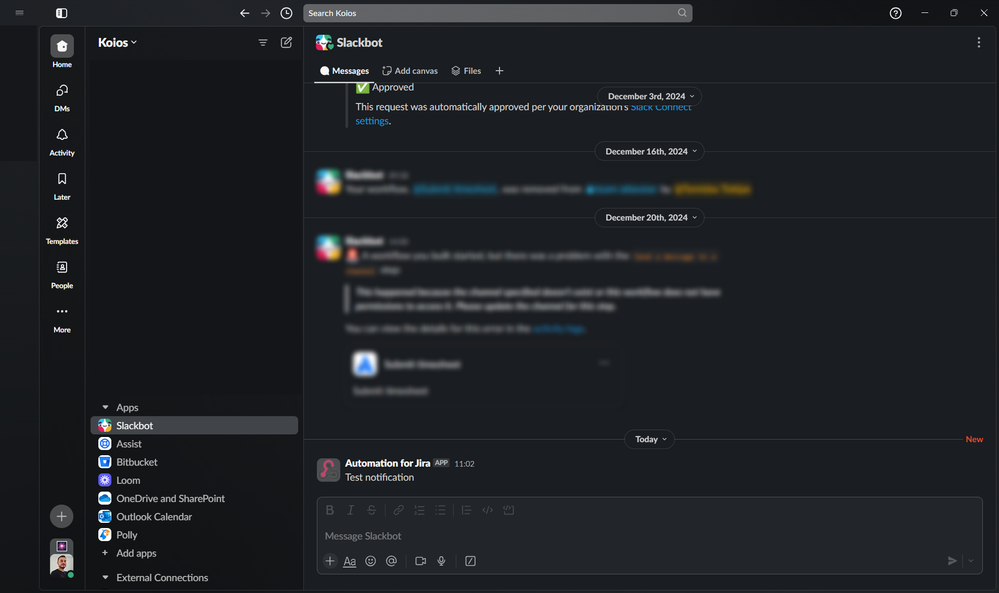999x593 pixels.
Task: Open the emoji picker
Action: [x=370, y=561]
